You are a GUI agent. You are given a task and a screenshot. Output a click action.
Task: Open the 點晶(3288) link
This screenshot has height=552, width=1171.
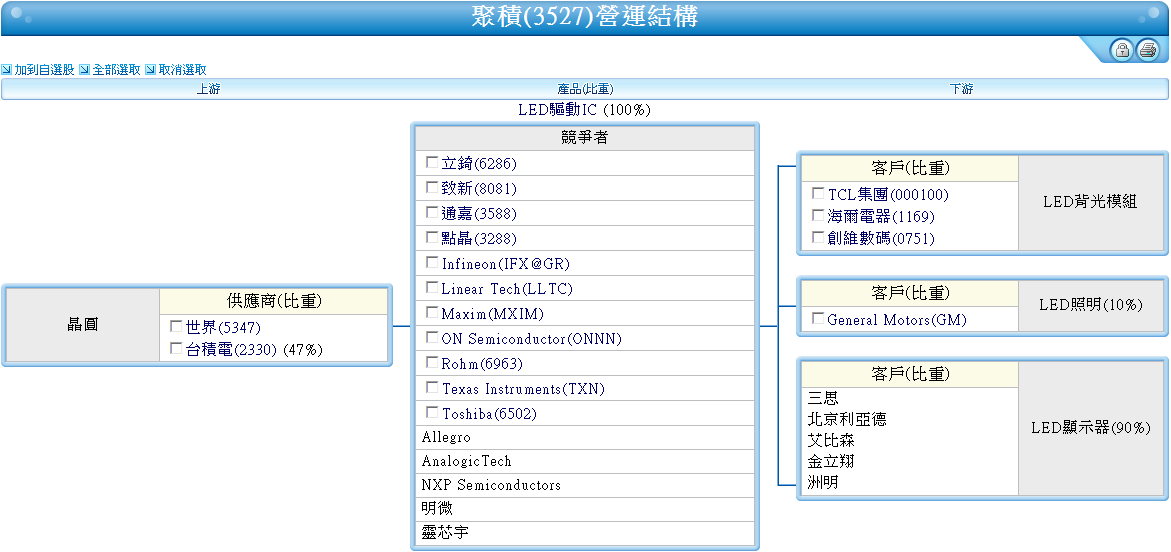[479, 239]
